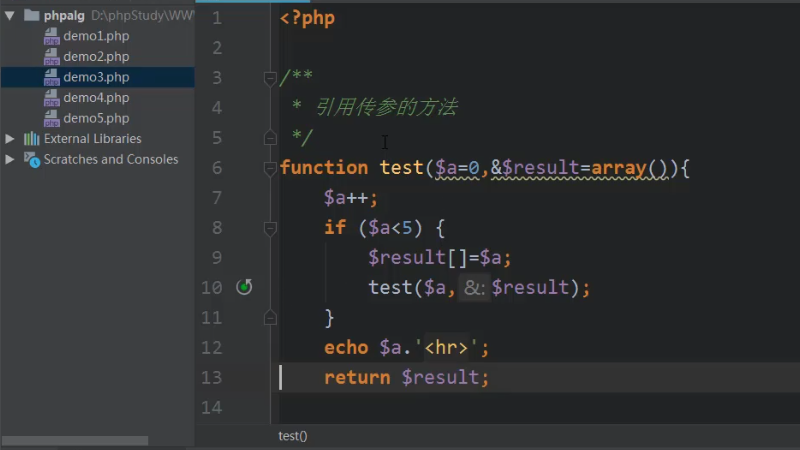
Task: Expand External Libraries node
Action: (x=9, y=138)
